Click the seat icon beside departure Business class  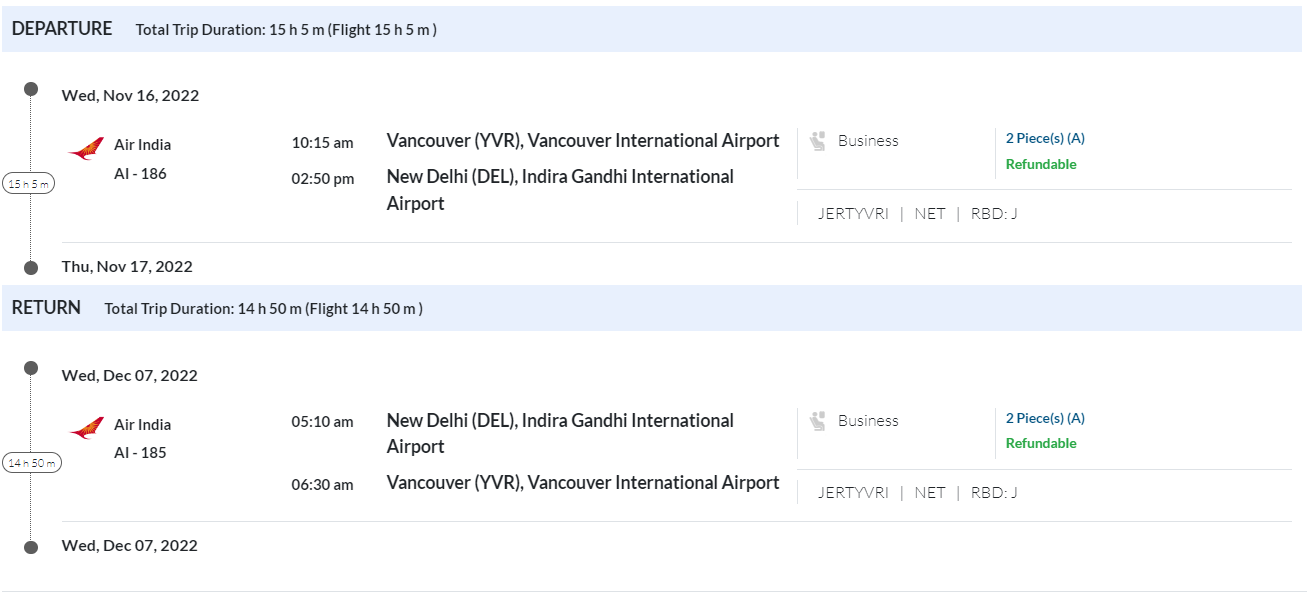[818, 141]
